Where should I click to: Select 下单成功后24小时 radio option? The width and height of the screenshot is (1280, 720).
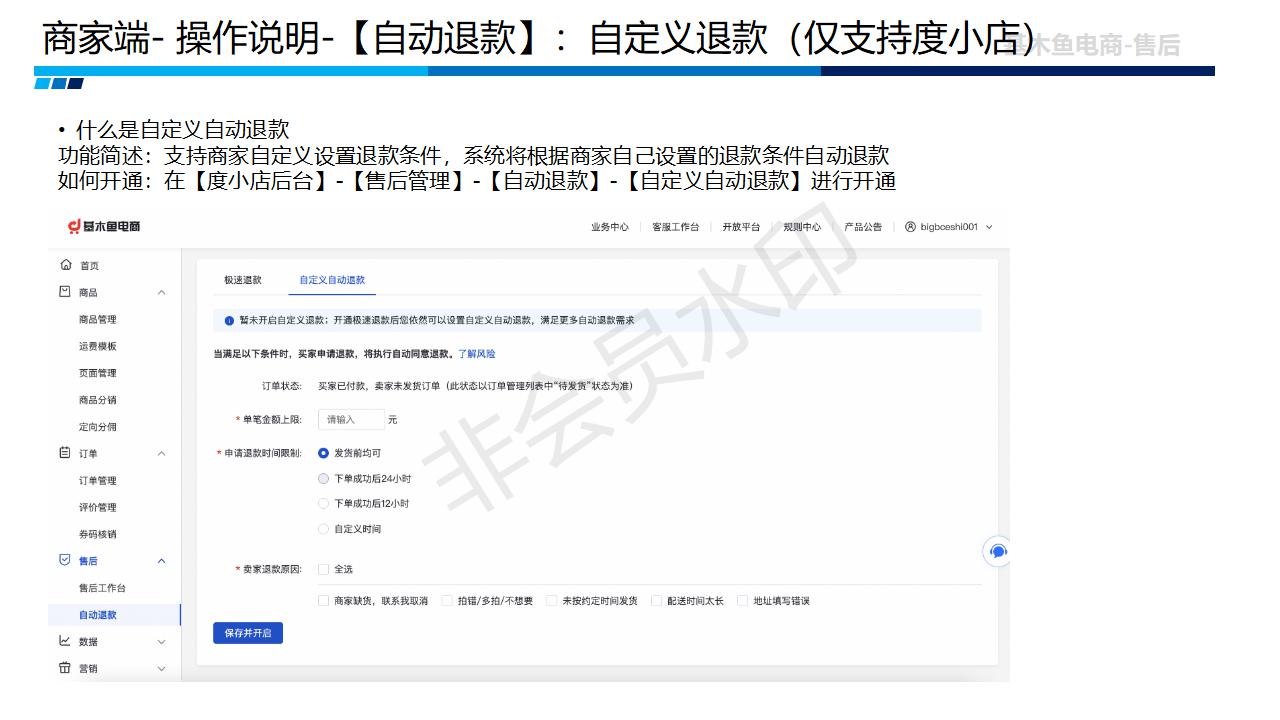(323, 478)
